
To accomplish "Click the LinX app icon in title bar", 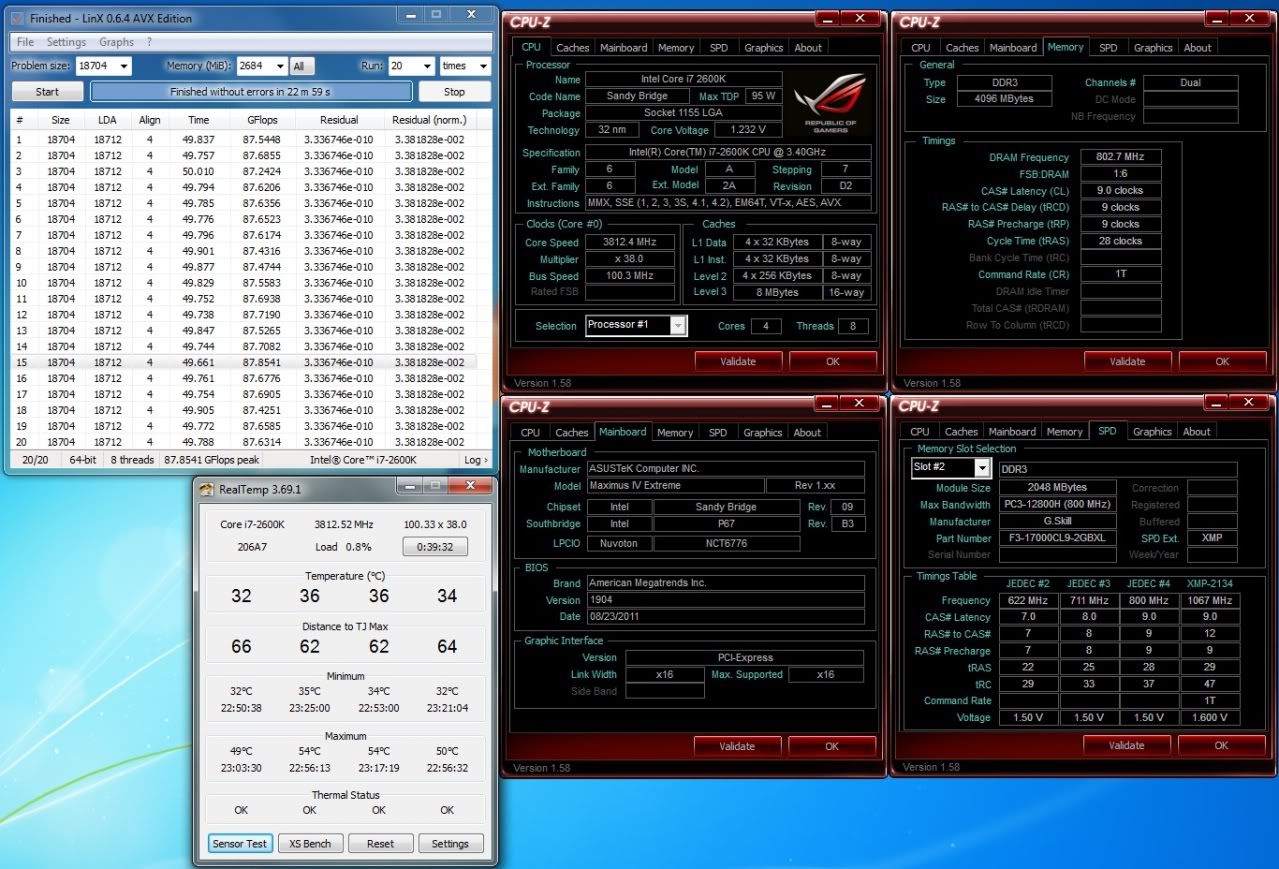I will (17, 18).
